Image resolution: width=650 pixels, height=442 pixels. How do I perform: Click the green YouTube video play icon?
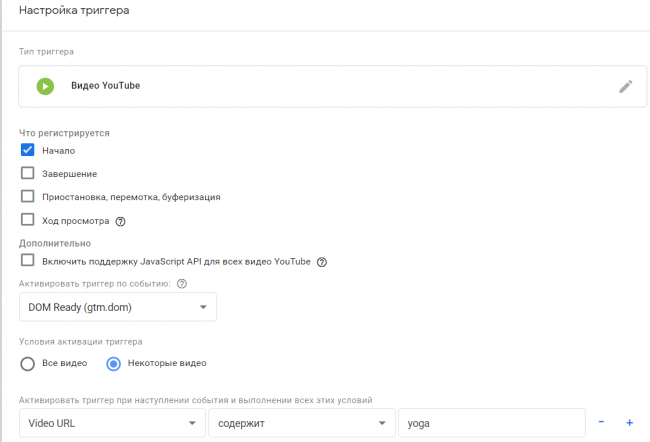45,86
